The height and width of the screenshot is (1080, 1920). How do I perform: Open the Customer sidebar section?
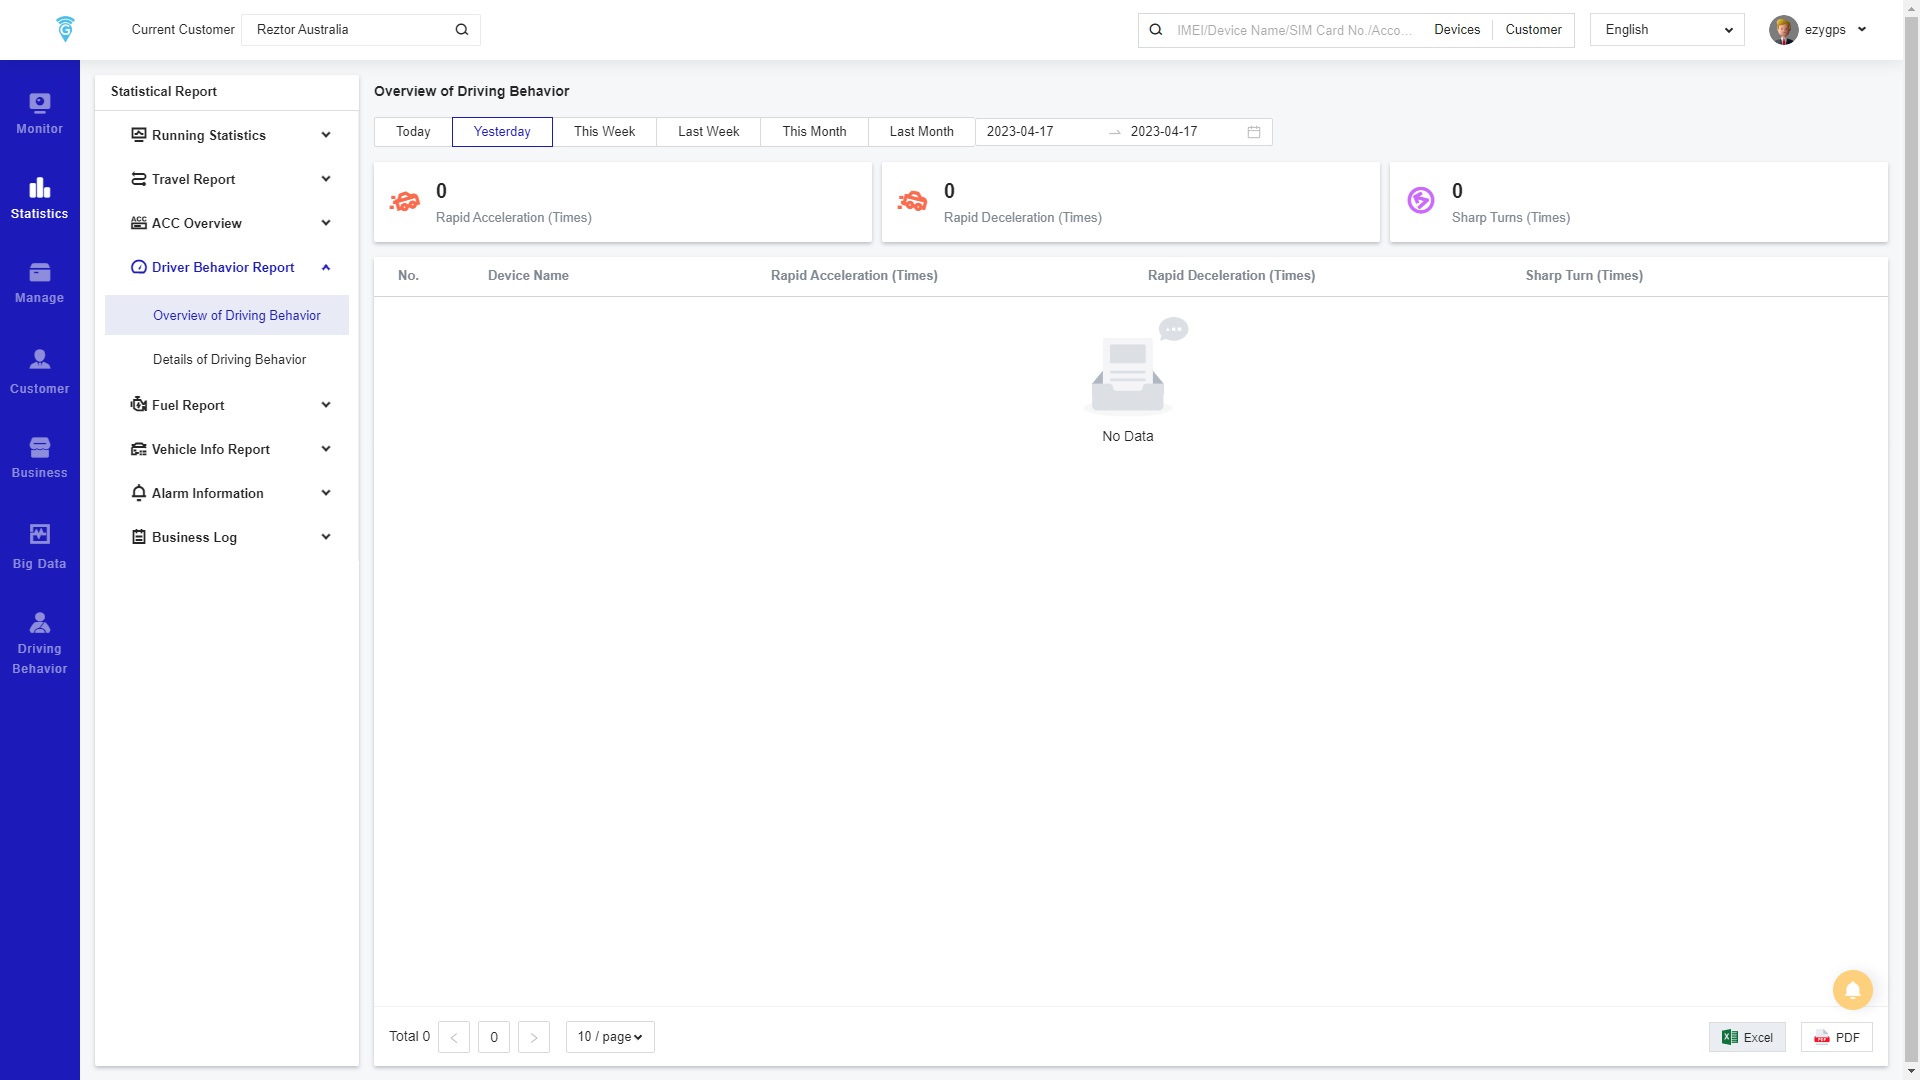pos(39,372)
